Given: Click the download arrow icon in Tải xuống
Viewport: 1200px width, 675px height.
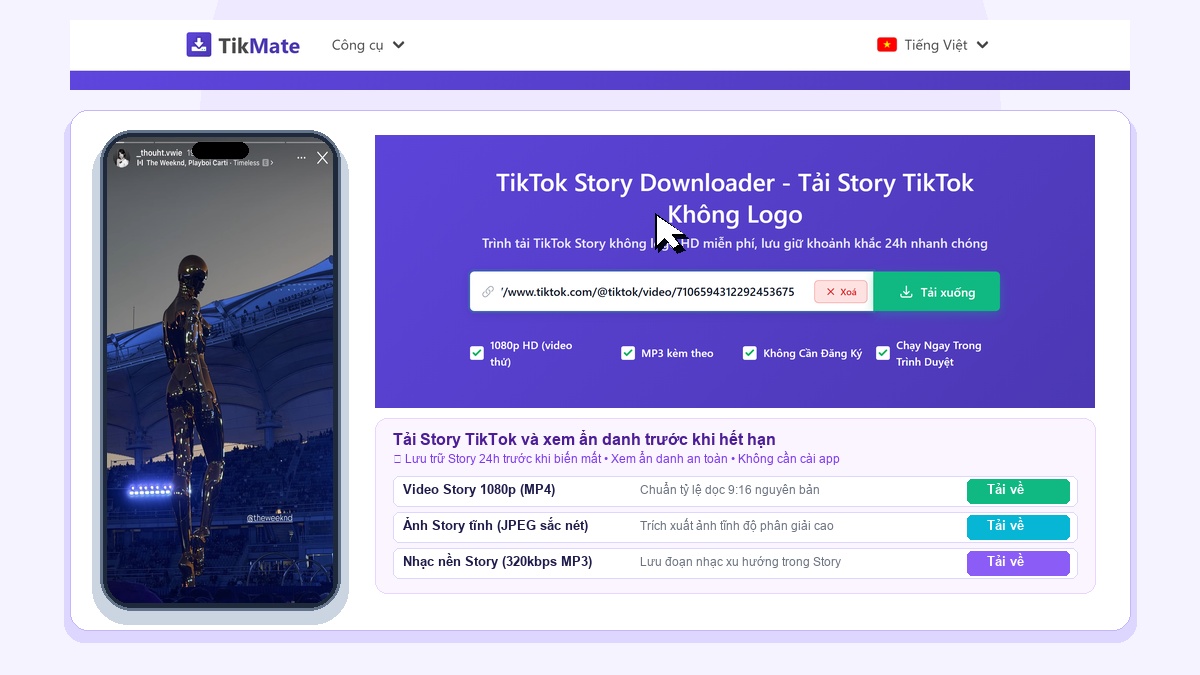Looking at the screenshot, I should [x=906, y=292].
